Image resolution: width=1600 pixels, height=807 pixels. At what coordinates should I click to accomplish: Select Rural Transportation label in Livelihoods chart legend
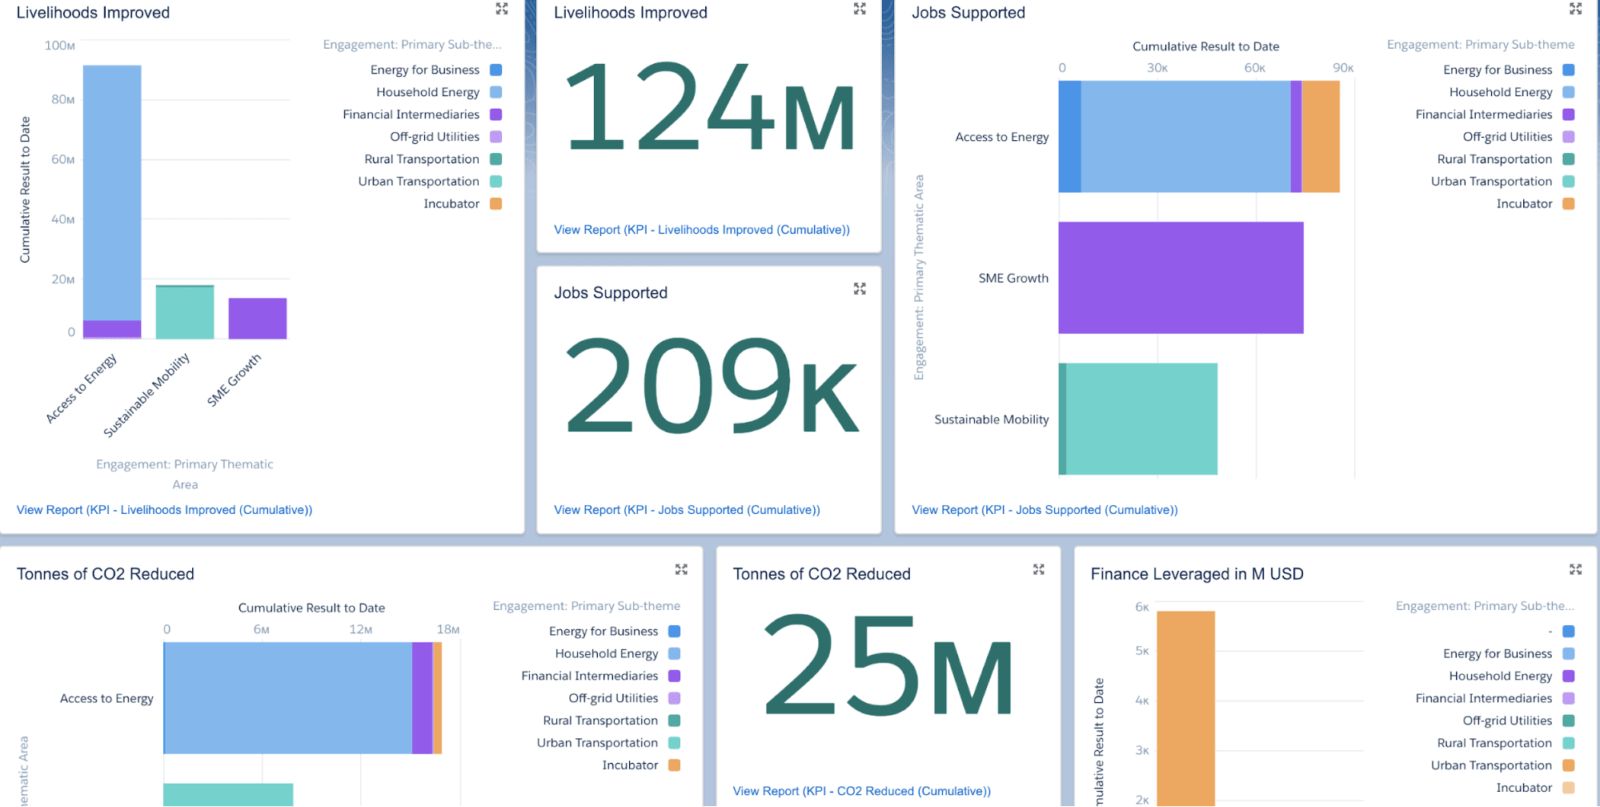pyautogui.click(x=422, y=159)
